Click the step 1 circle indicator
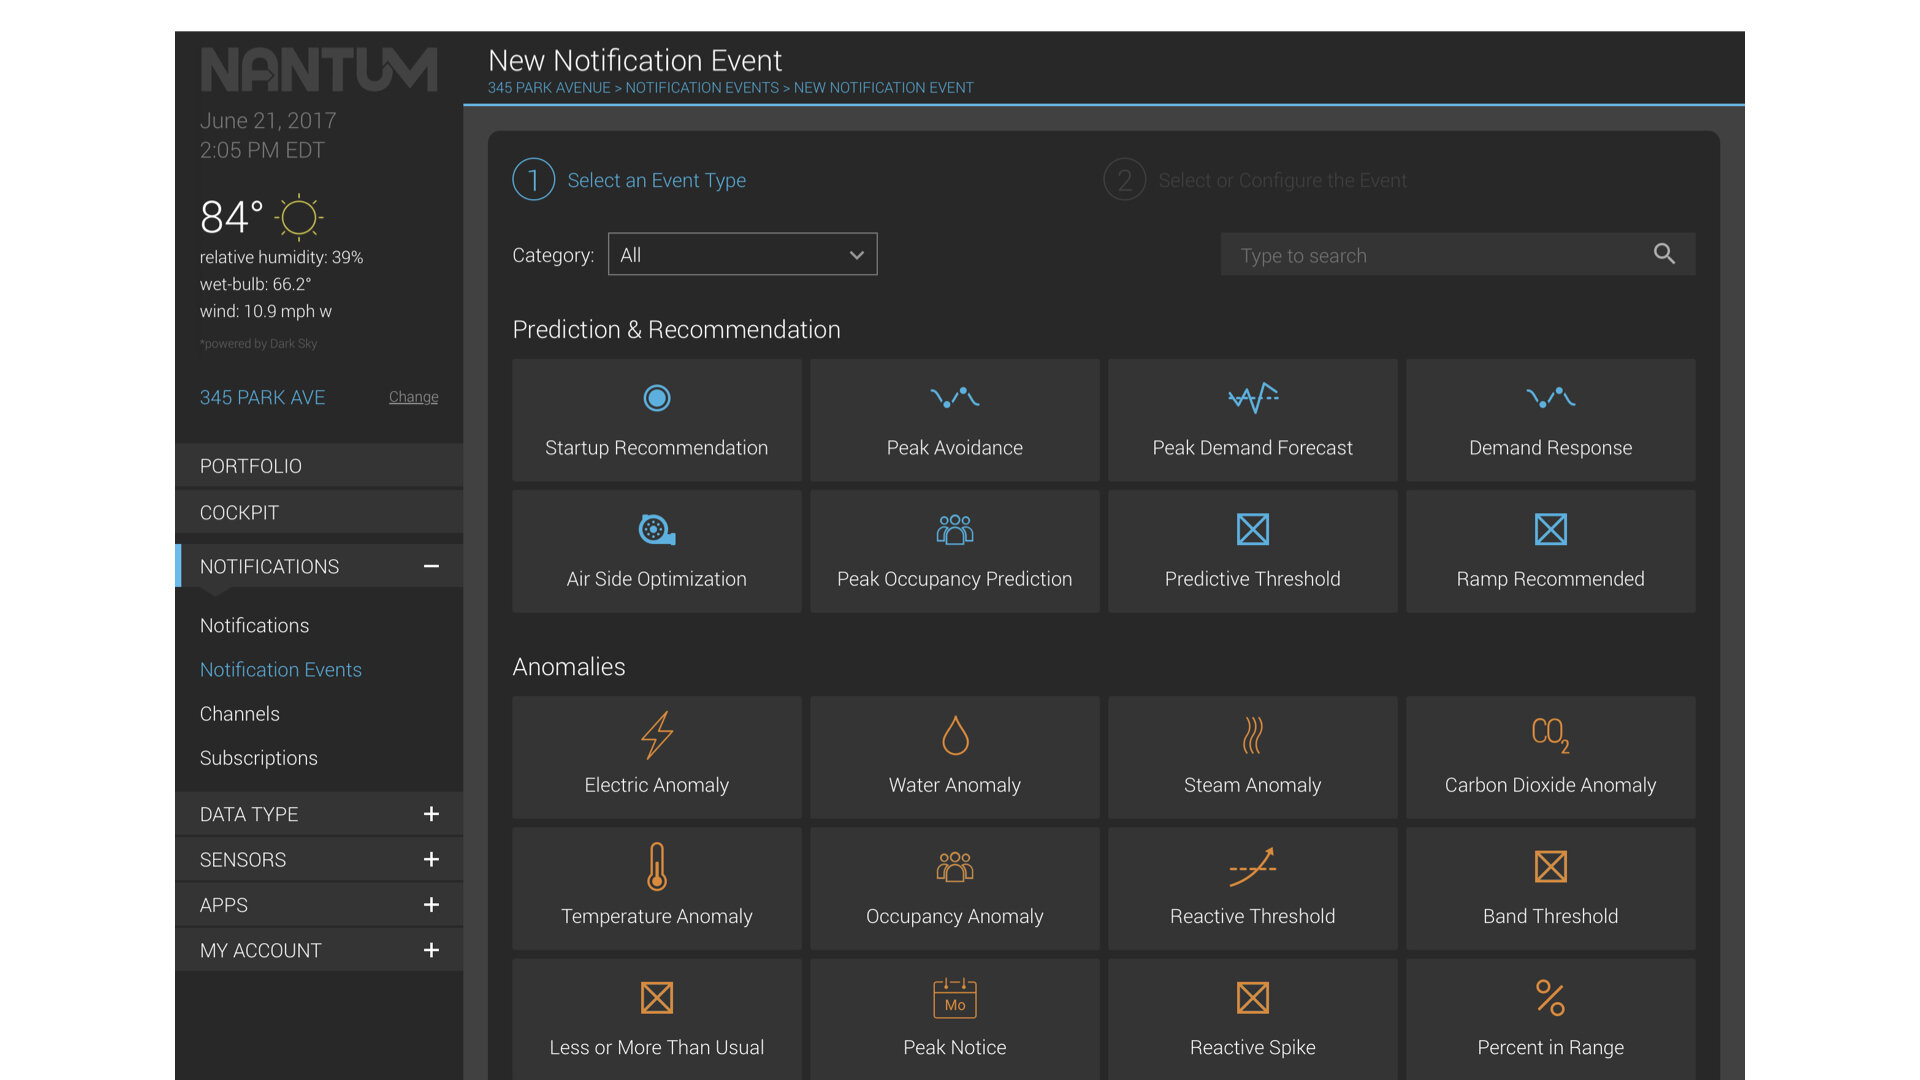1920x1080 pixels. coord(534,180)
